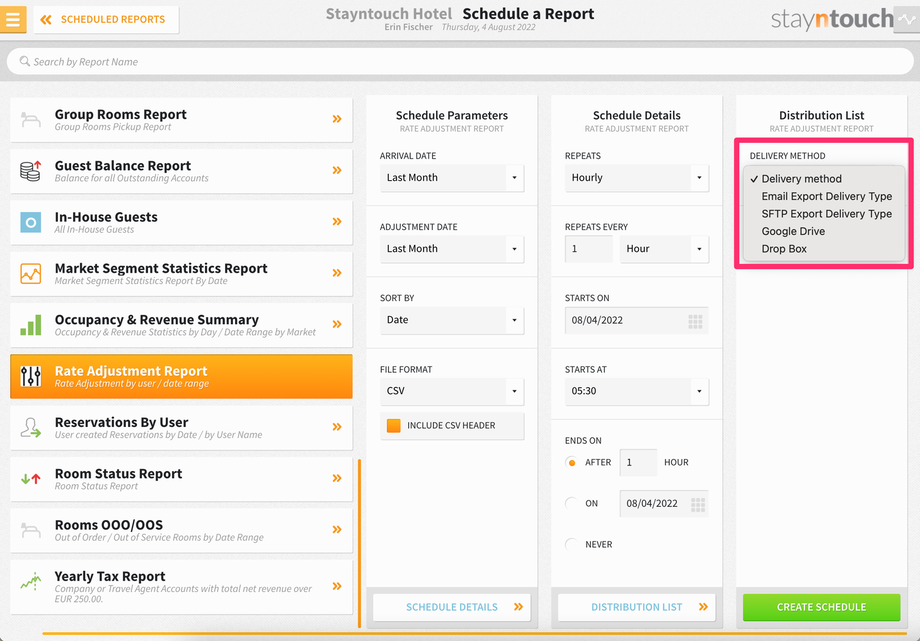Click the arrow on Yearly Tax Report
This screenshot has width=920, height=641.
click(337, 586)
